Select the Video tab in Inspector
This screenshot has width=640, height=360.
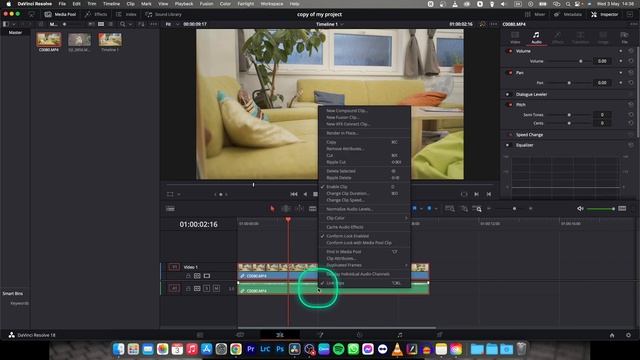point(515,38)
